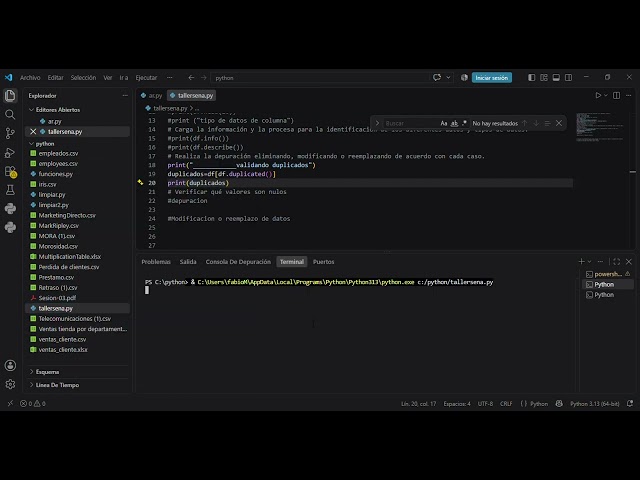Go to previous match arrow
The image size is (640, 480).
524,123
